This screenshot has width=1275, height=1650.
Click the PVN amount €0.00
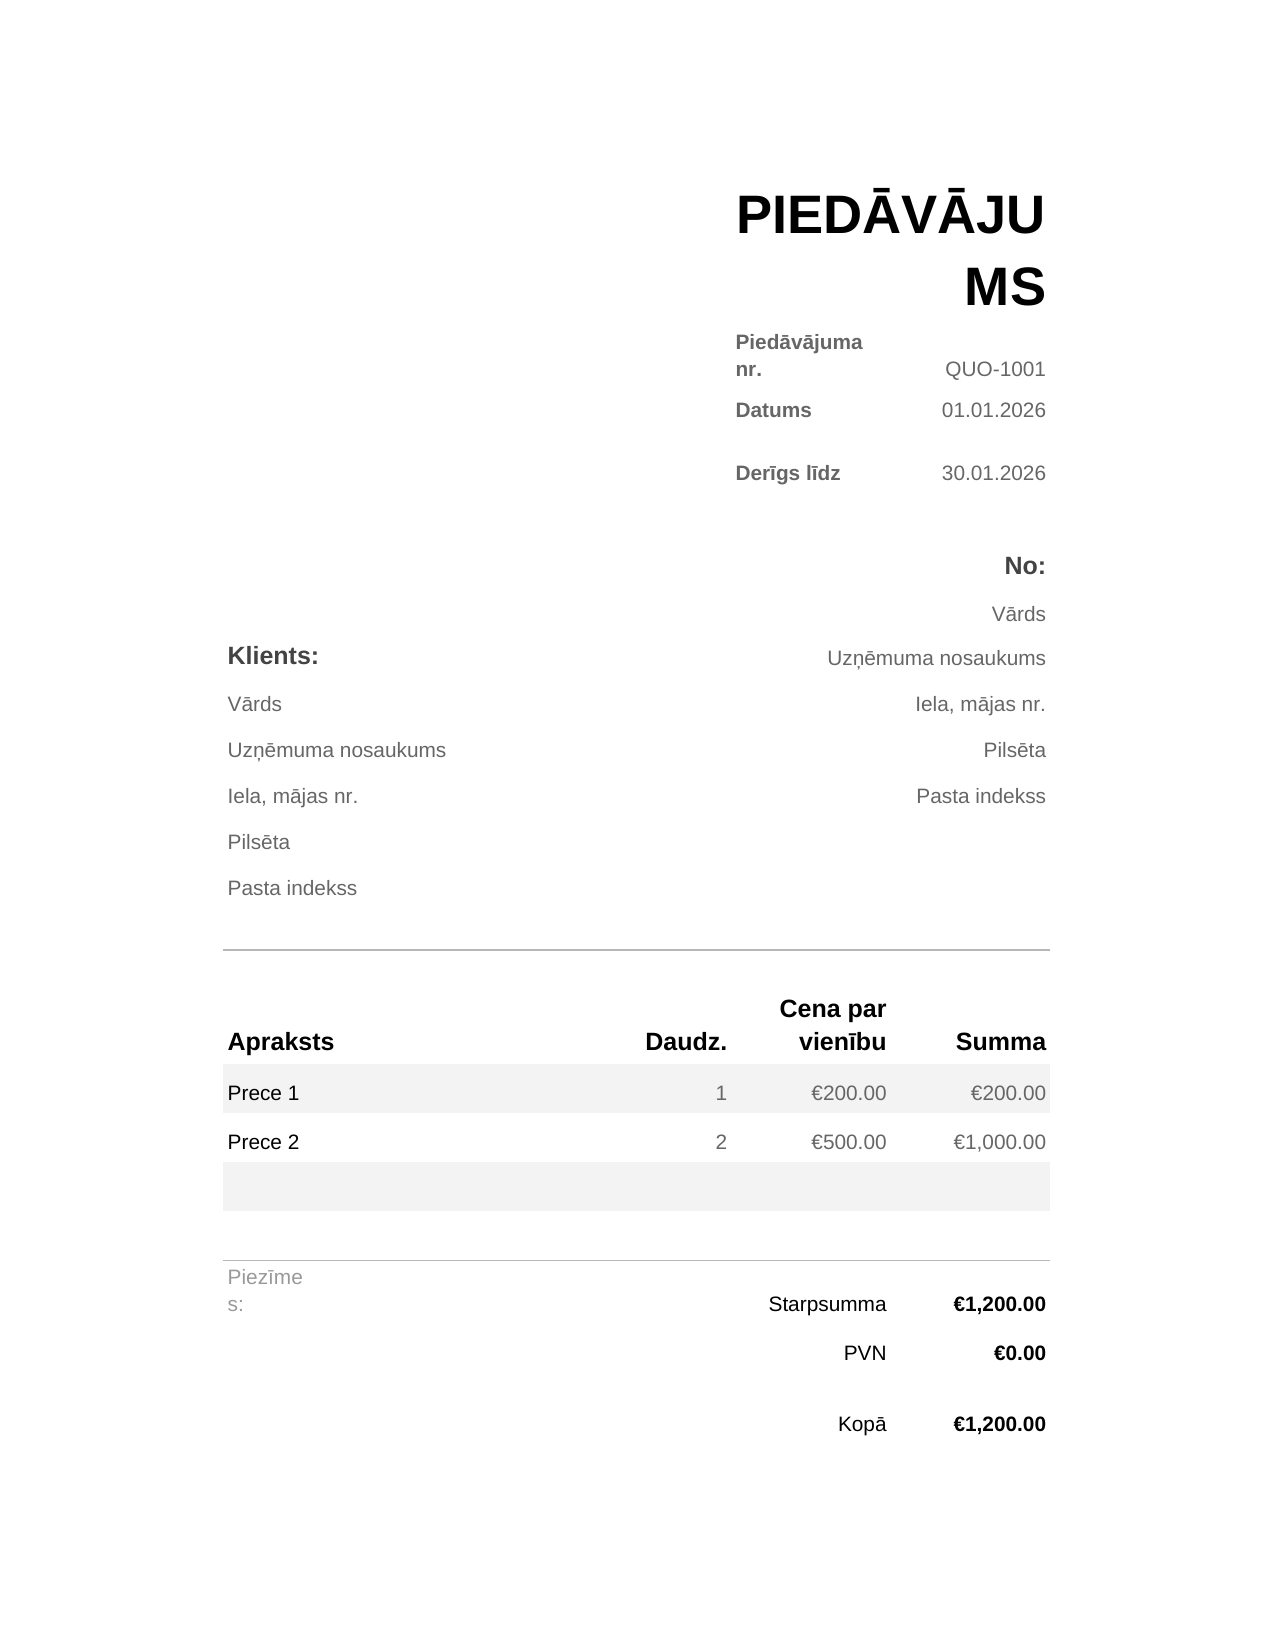[1020, 1353]
